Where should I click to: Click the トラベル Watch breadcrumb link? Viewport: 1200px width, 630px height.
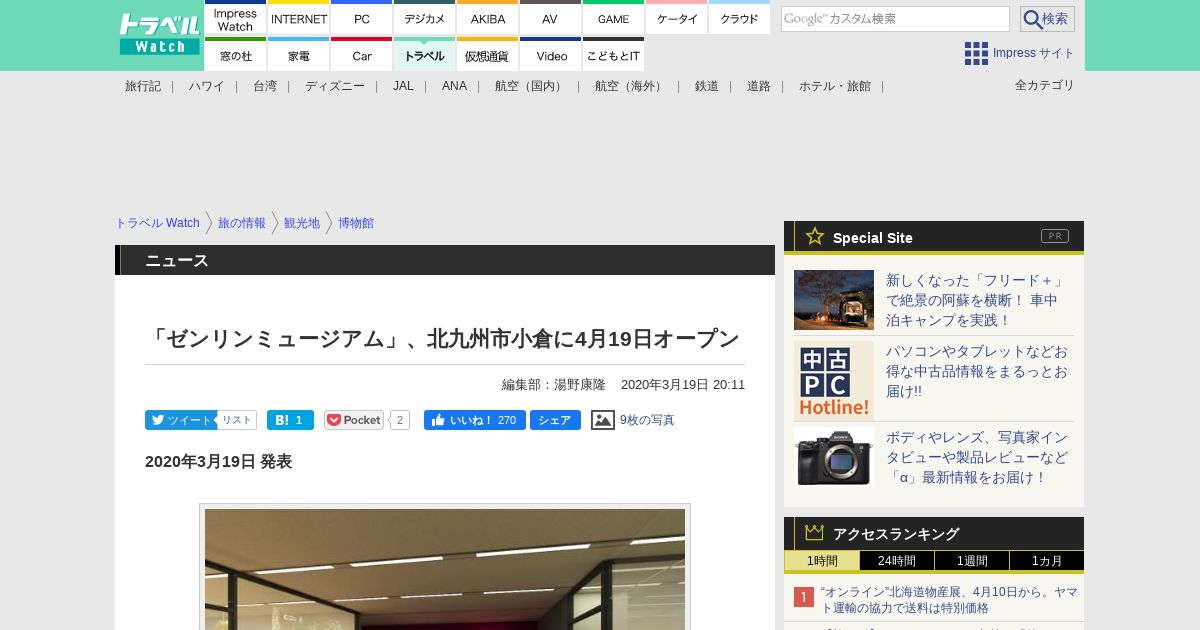[x=157, y=223]
